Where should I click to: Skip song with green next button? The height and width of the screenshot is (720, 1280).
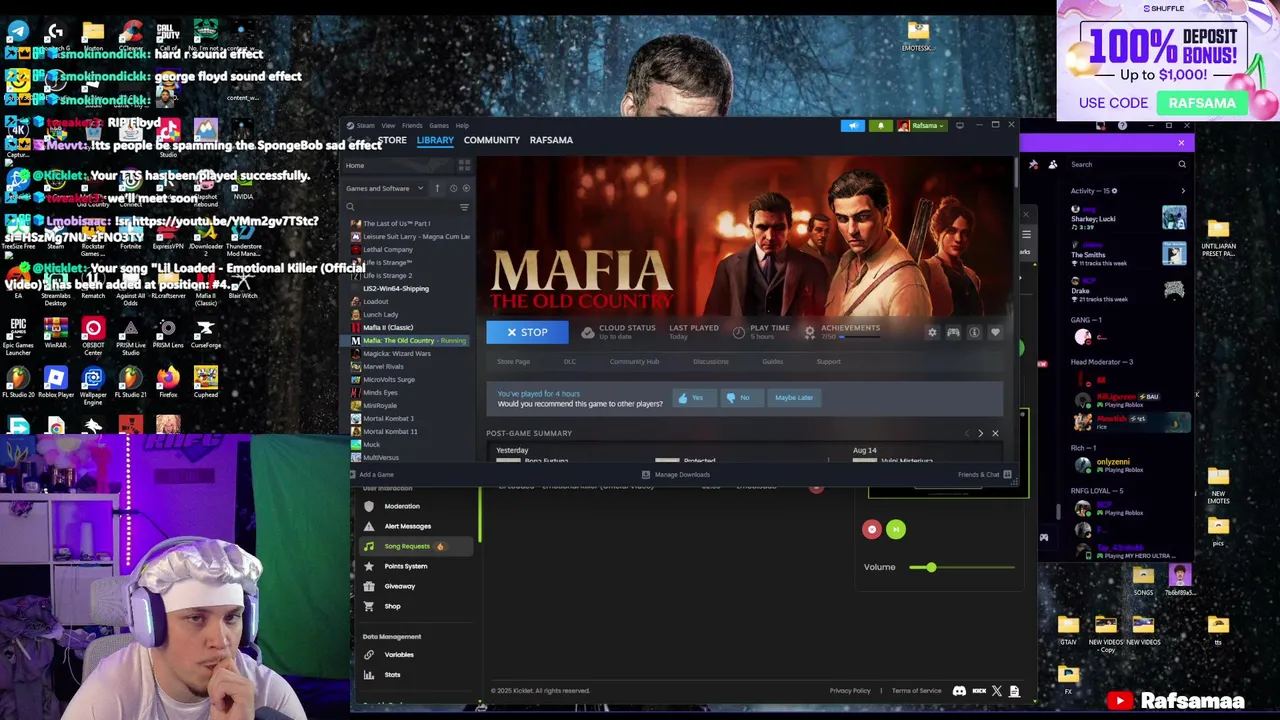896,530
